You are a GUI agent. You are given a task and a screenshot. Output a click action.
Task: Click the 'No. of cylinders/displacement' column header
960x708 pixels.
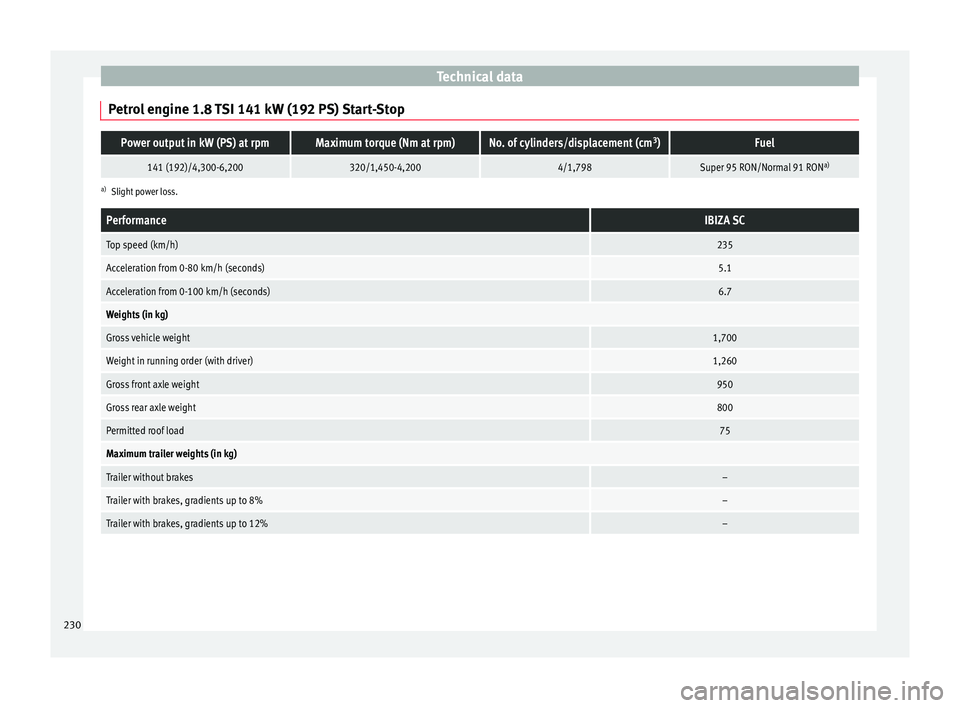coord(574,143)
